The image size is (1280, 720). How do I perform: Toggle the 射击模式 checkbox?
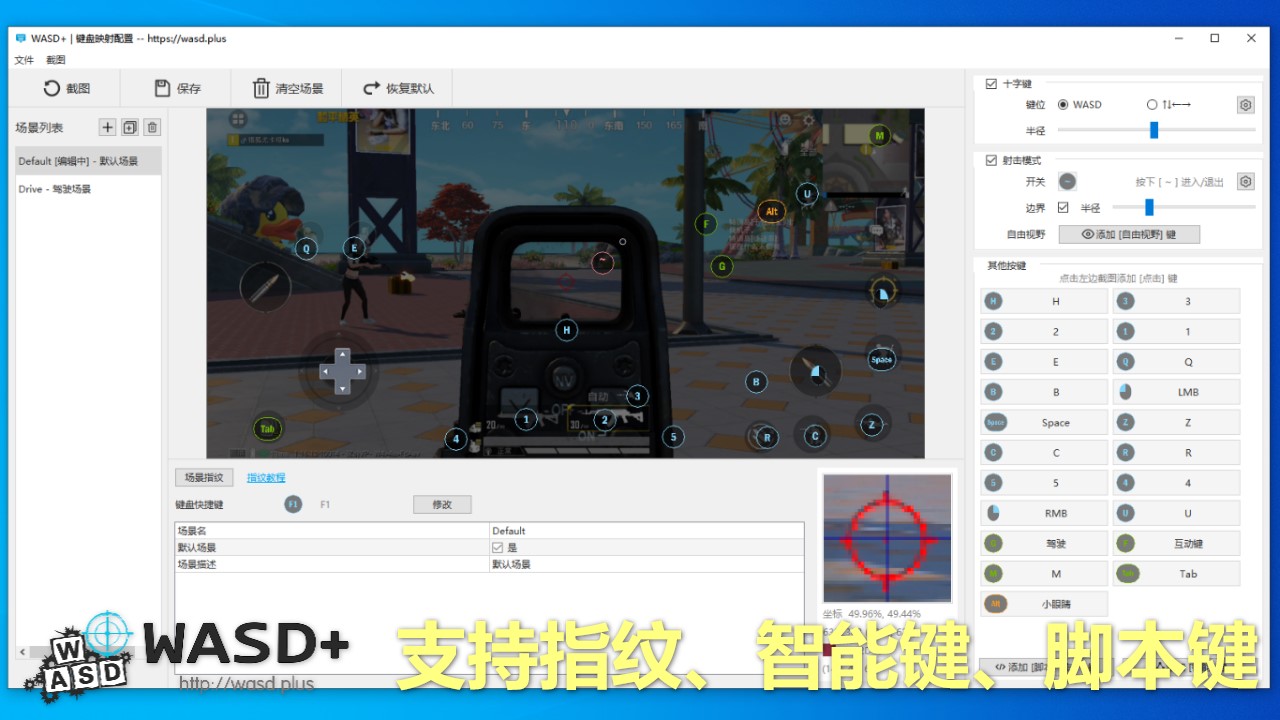pyautogui.click(x=991, y=160)
